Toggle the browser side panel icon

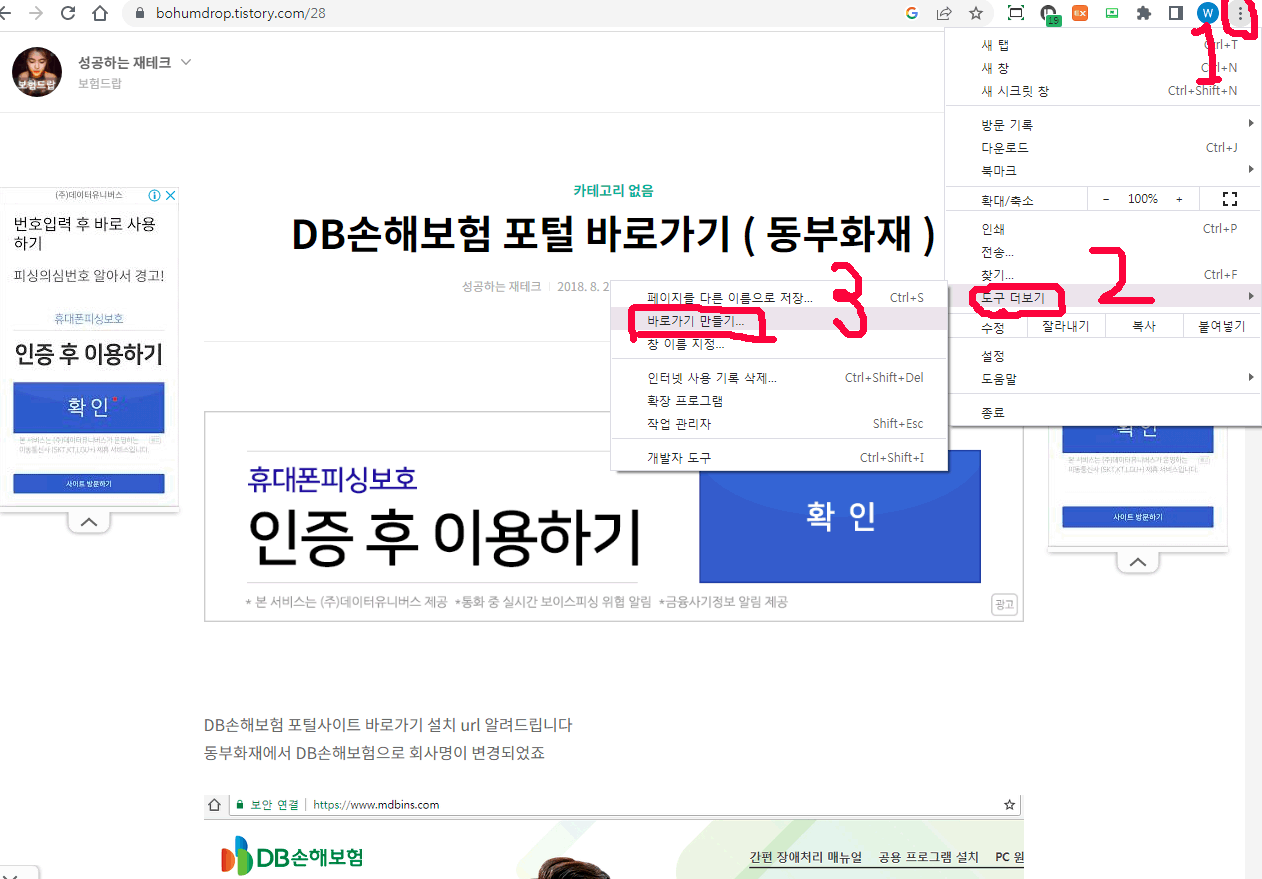(1176, 13)
